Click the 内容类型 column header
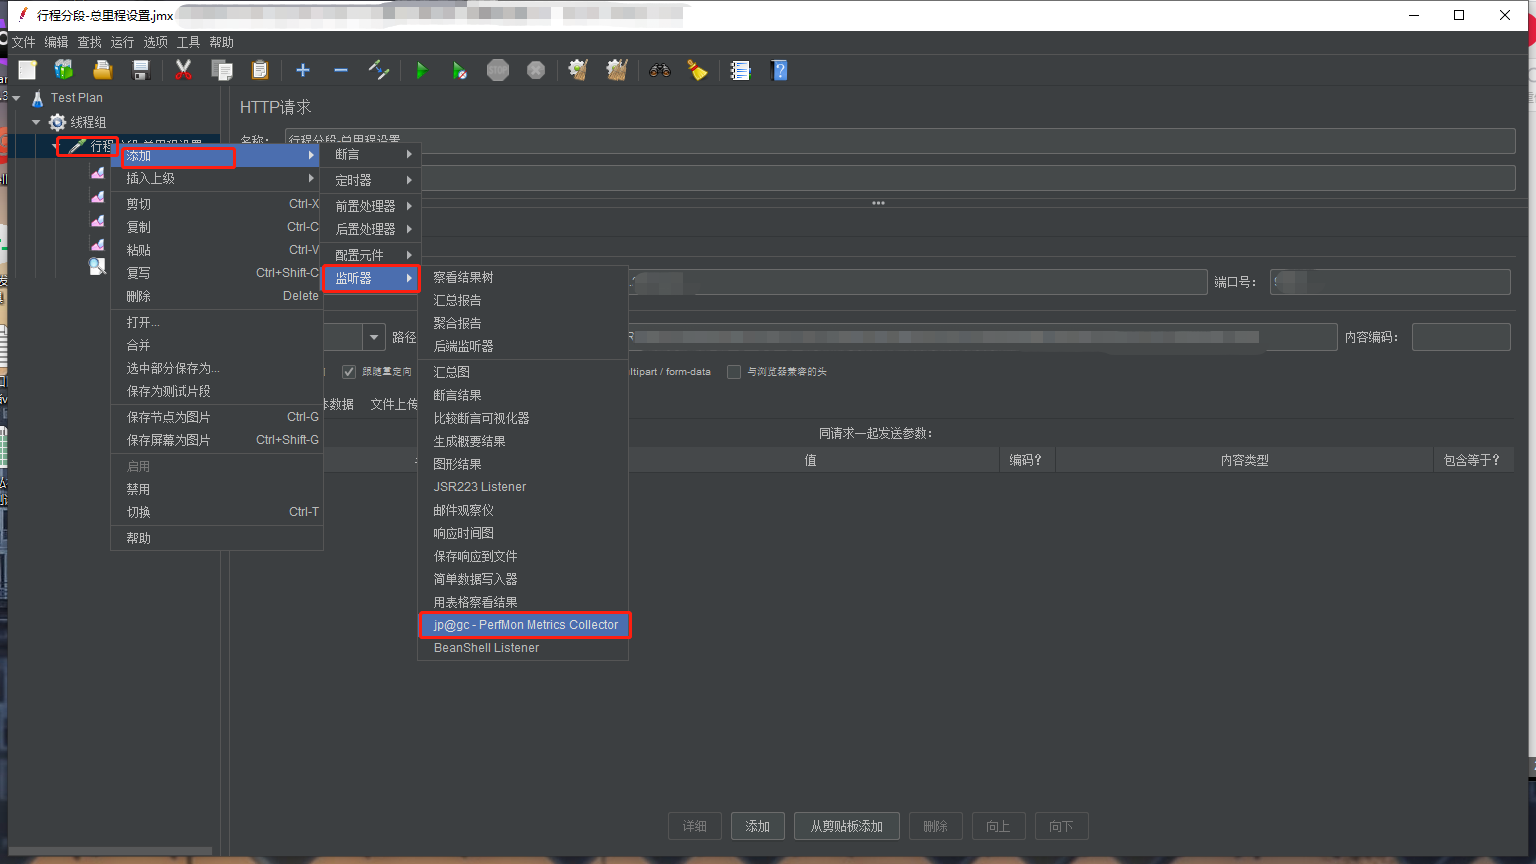This screenshot has height=864, width=1536. [x=1244, y=460]
